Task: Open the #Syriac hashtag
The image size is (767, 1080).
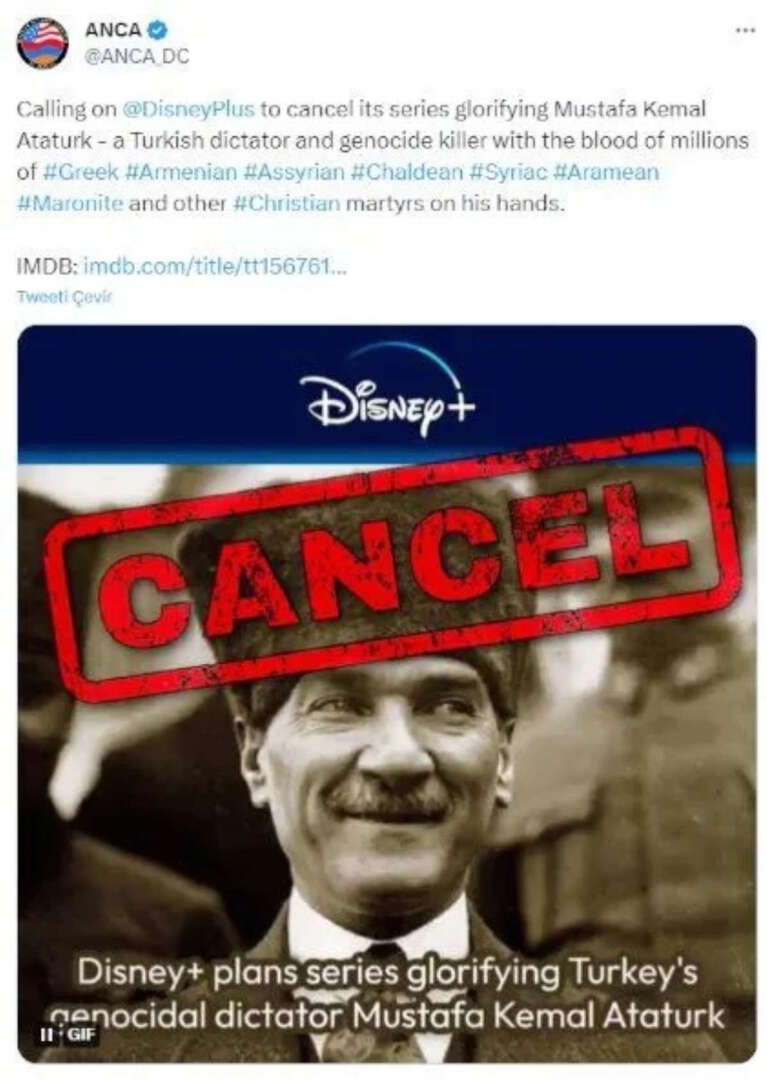Action: tap(507, 172)
